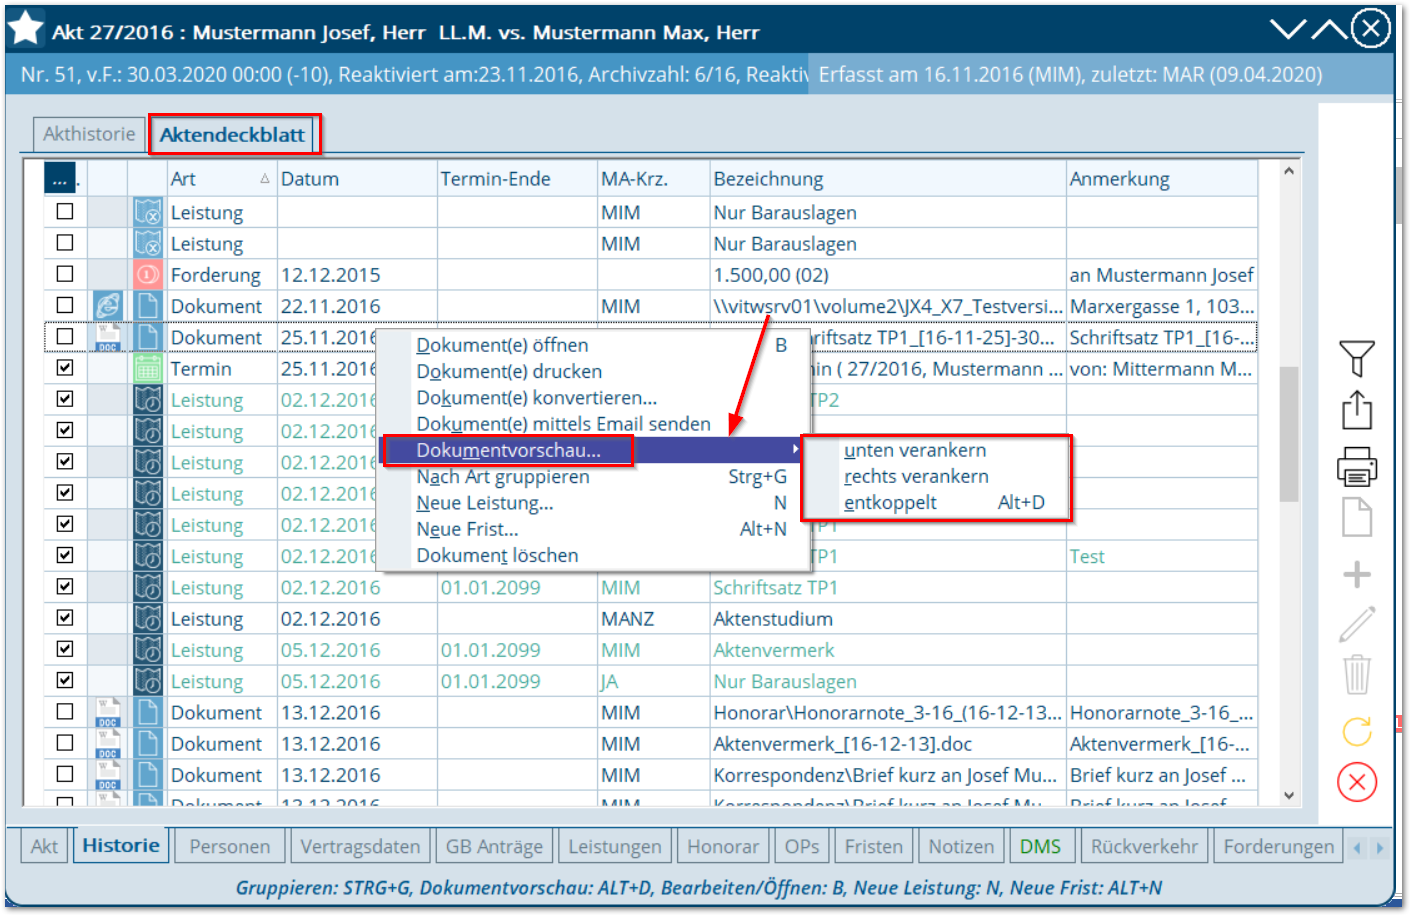Sort by the Art column header
This screenshot has height=916, width=1411.
coord(222,179)
